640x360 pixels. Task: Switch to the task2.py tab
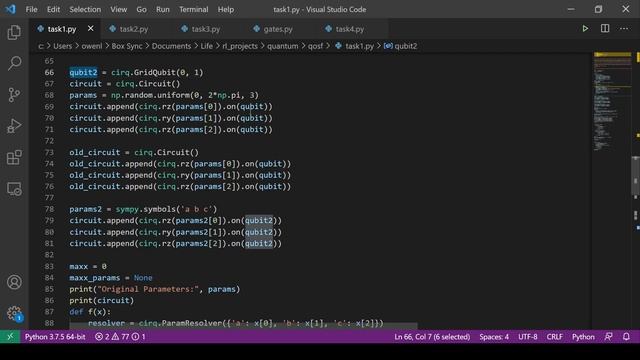(133, 29)
